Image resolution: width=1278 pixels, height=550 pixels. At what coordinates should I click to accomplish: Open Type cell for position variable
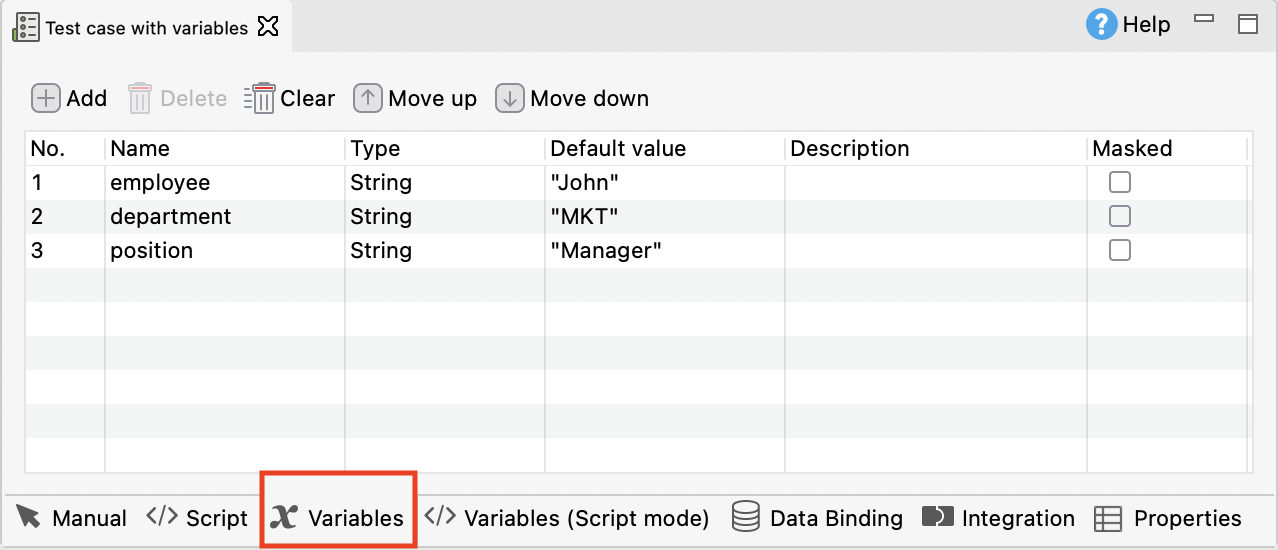444,251
